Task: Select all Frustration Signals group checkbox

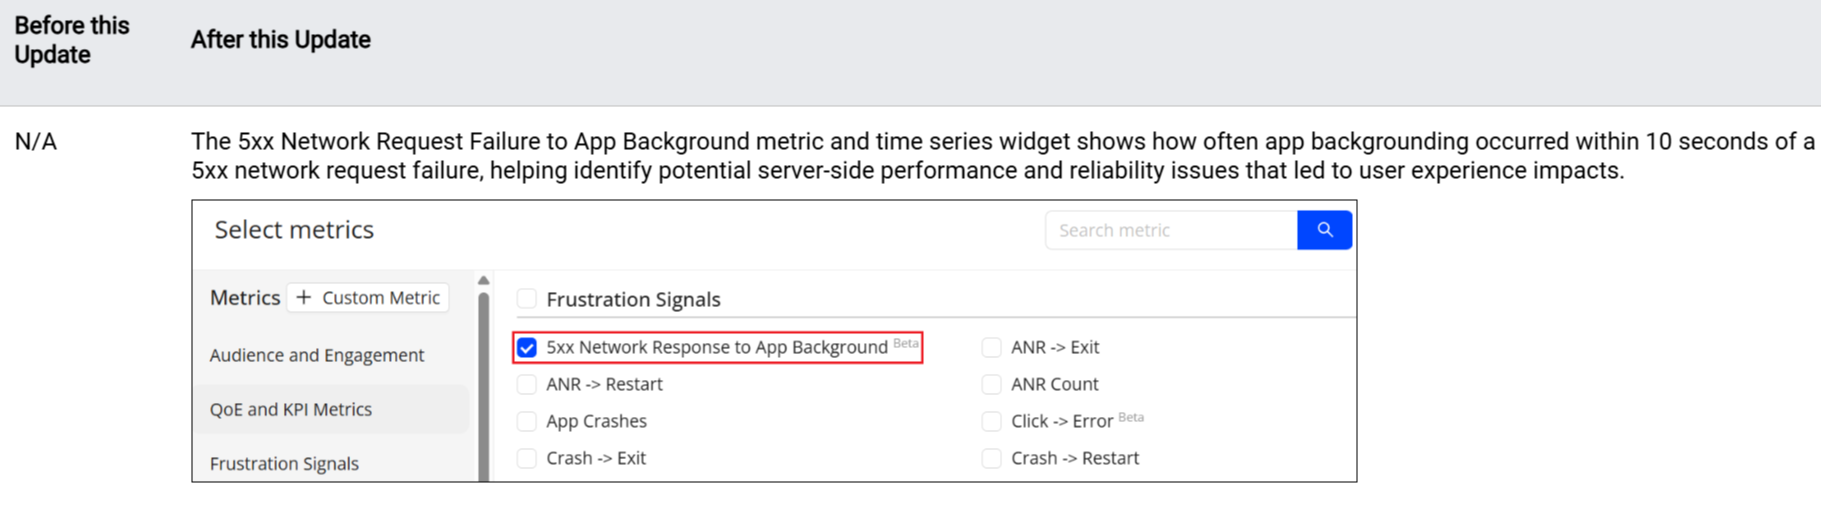Action: point(527,299)
